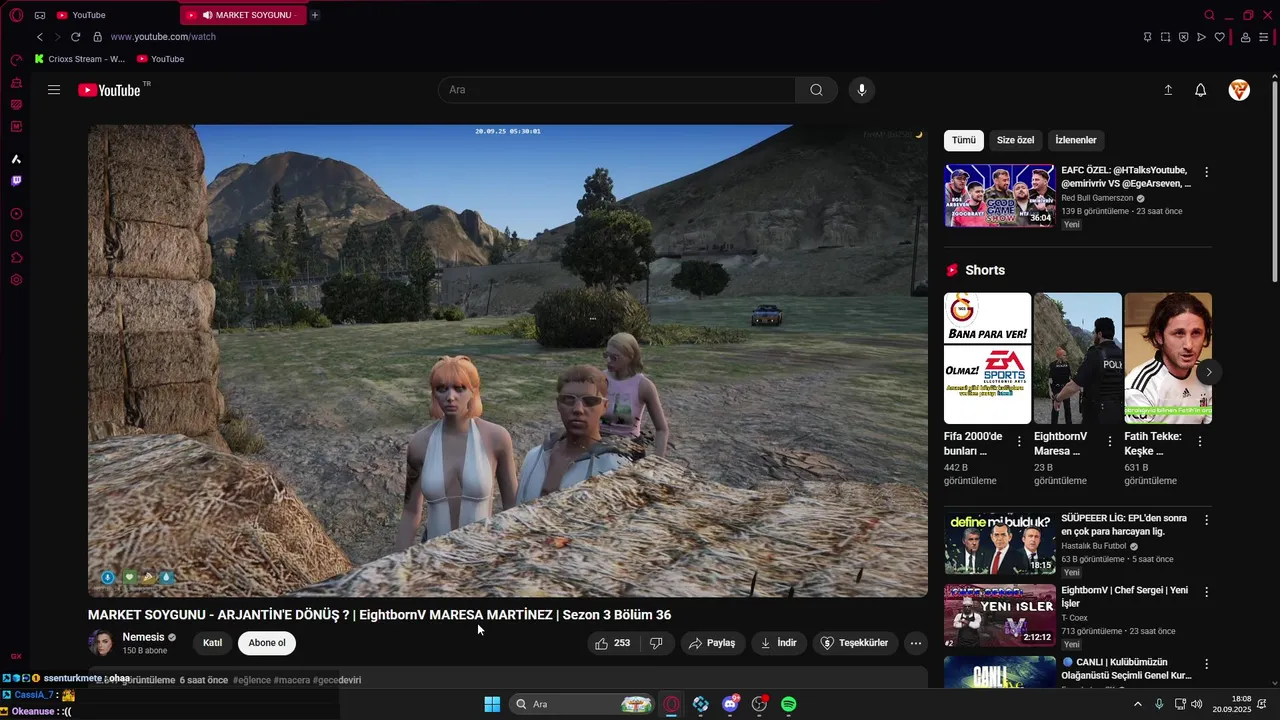This screenshot has height=720, width=1280.
Task: Reload the current page
Action: (75, 37)
